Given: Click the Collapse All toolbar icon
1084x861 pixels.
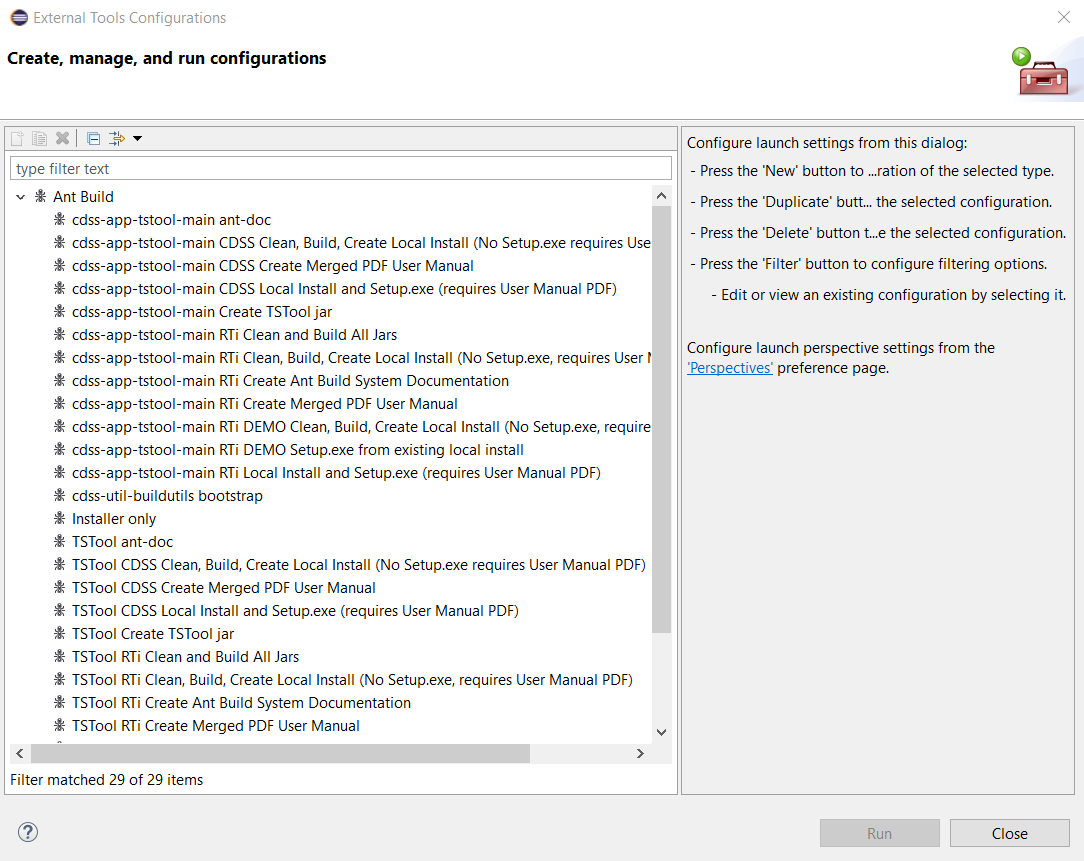Looking at the screenshot, I should (93, 139).
